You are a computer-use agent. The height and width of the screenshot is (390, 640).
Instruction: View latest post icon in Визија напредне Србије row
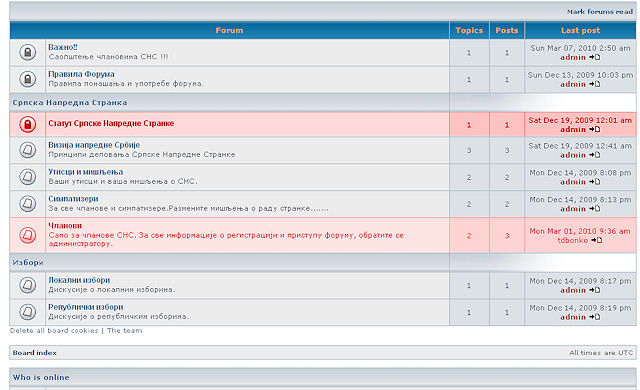pyautogui.click(x=595, y=155)
